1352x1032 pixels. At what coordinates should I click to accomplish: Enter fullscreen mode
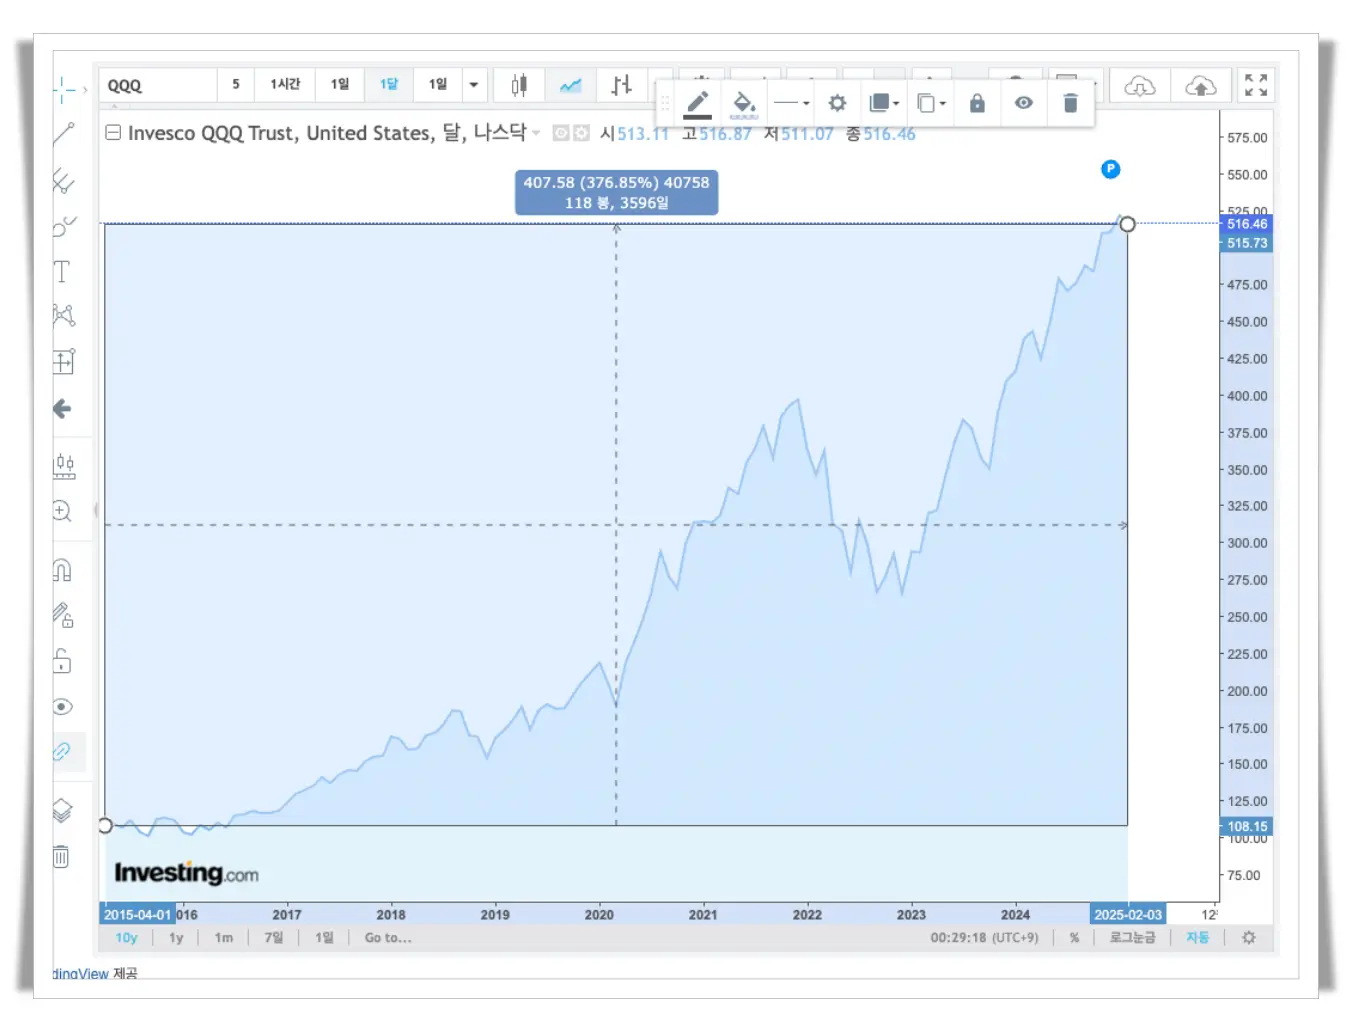(1256, 85)
